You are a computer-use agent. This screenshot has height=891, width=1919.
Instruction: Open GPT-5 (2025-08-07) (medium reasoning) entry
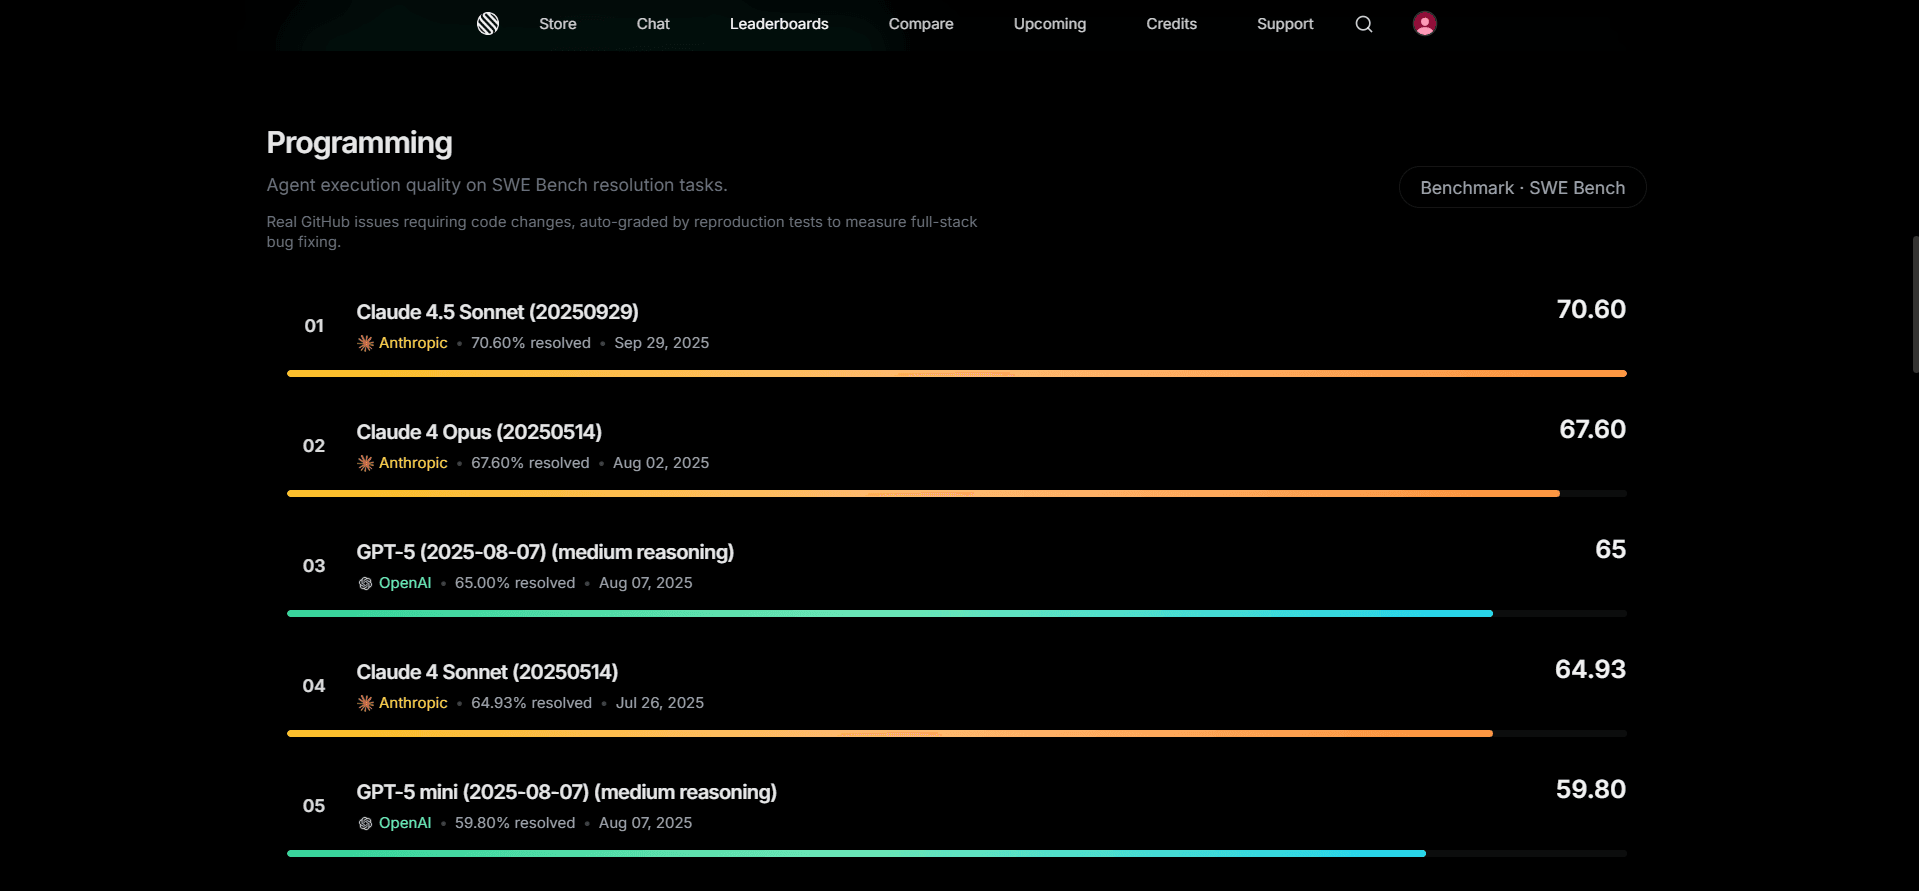[x=545, y=552]
